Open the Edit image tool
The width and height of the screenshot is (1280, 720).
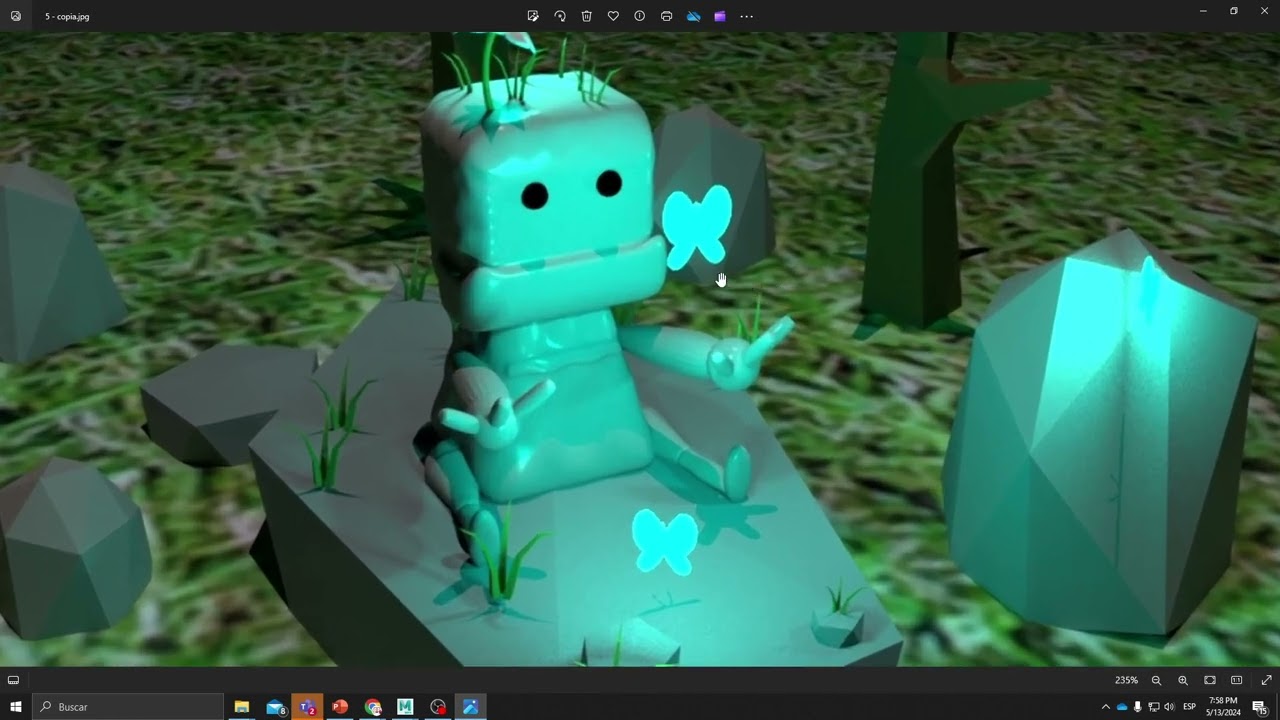533,16
